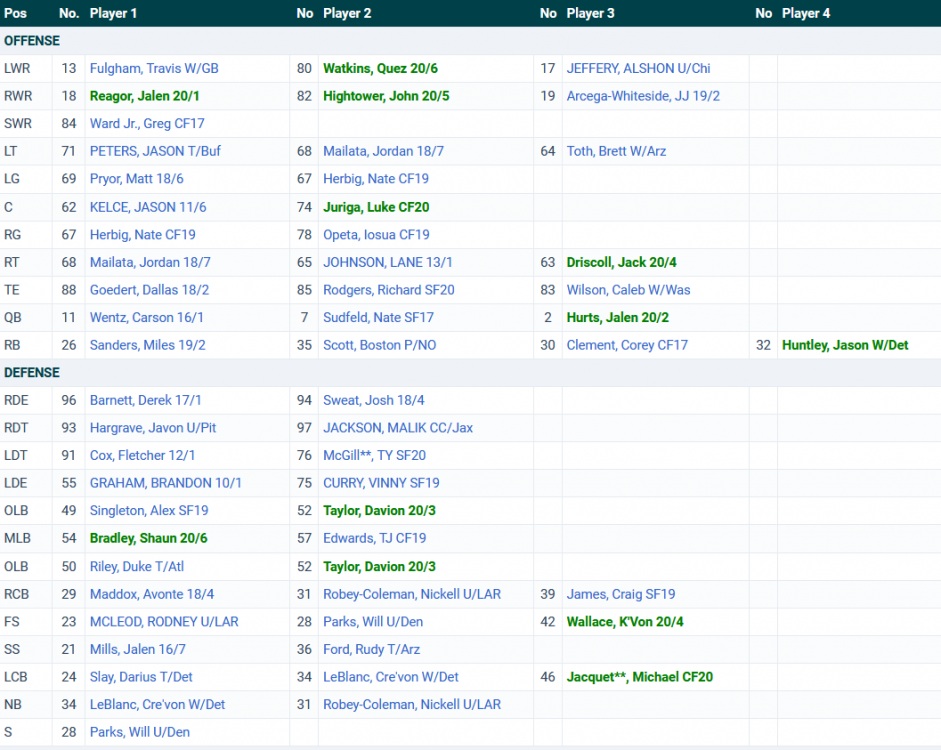Click Watkins, Quez 20/6 link

(380, 68)
